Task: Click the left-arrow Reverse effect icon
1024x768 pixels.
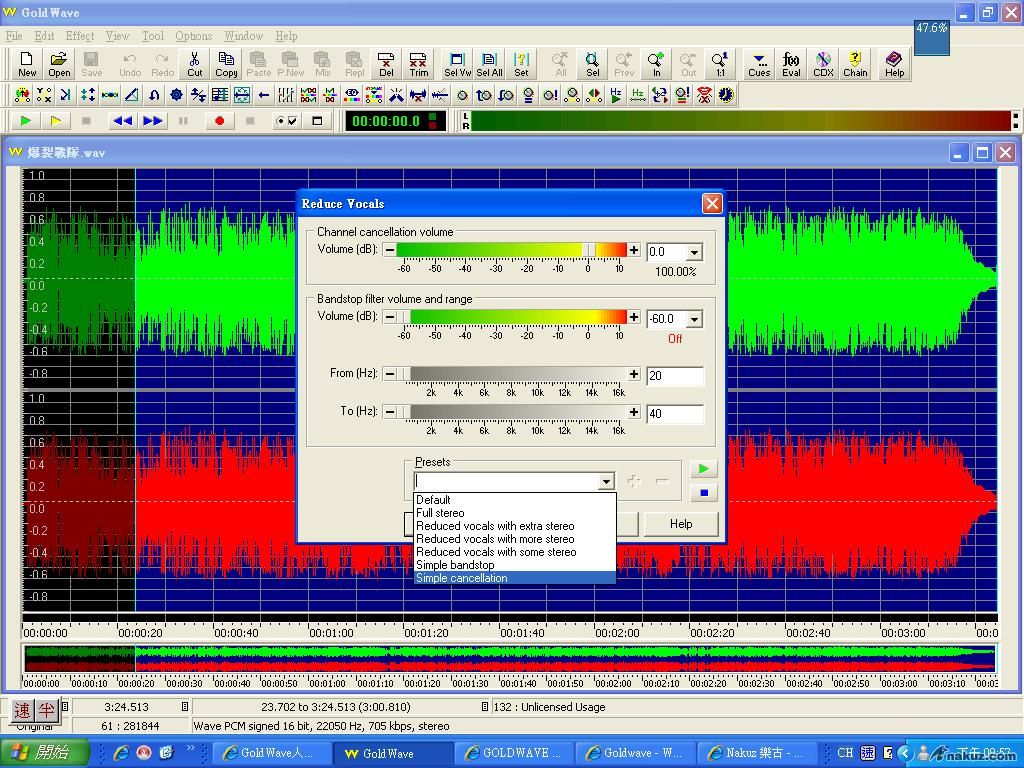Action: [264, 95]
